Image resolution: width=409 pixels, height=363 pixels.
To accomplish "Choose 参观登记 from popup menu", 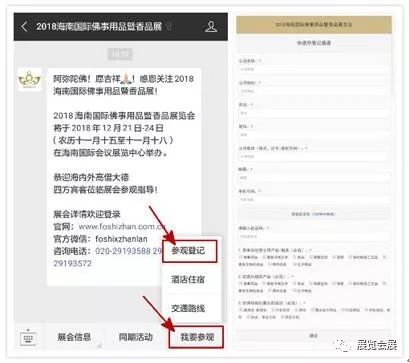I will point(189,251).
